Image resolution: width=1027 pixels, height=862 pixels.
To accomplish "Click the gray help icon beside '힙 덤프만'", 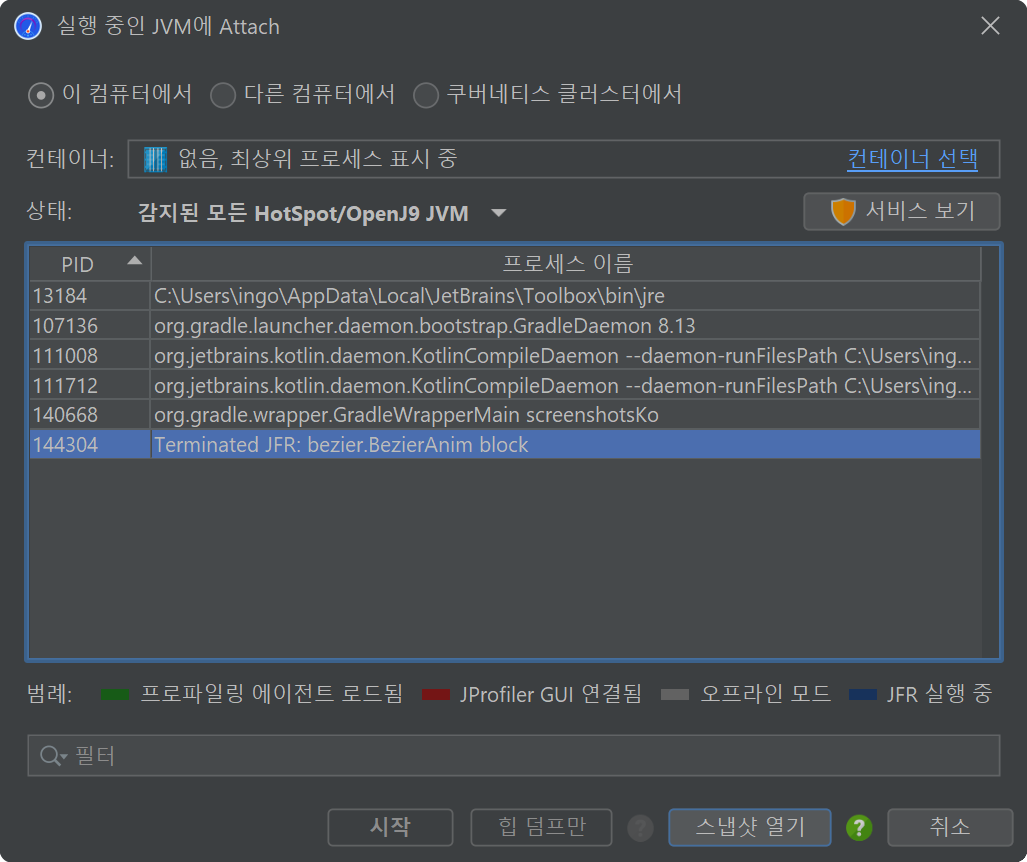I will click(x=640, y=828).
